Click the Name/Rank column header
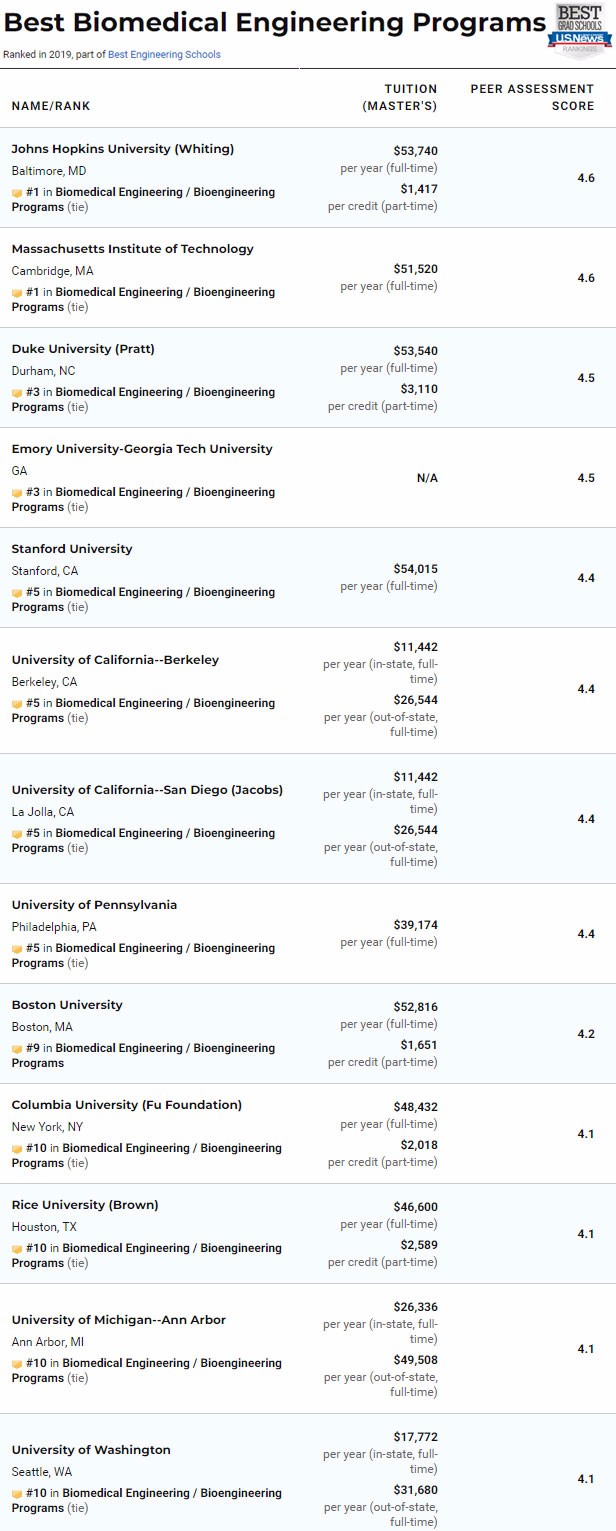This screenshot has height=1531, width=616. tap(51, 106)
